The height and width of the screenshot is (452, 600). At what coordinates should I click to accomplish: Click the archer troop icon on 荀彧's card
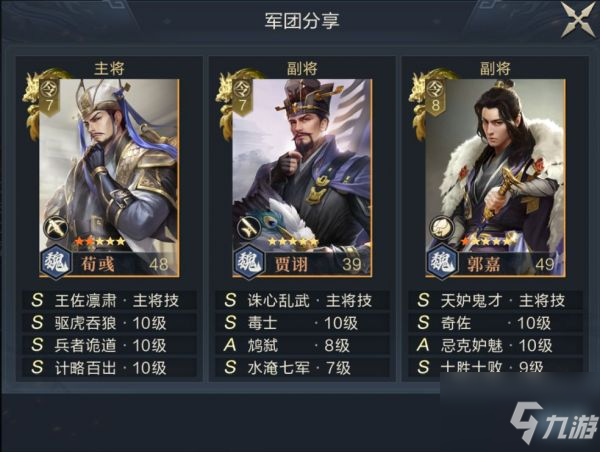(56, 228)
